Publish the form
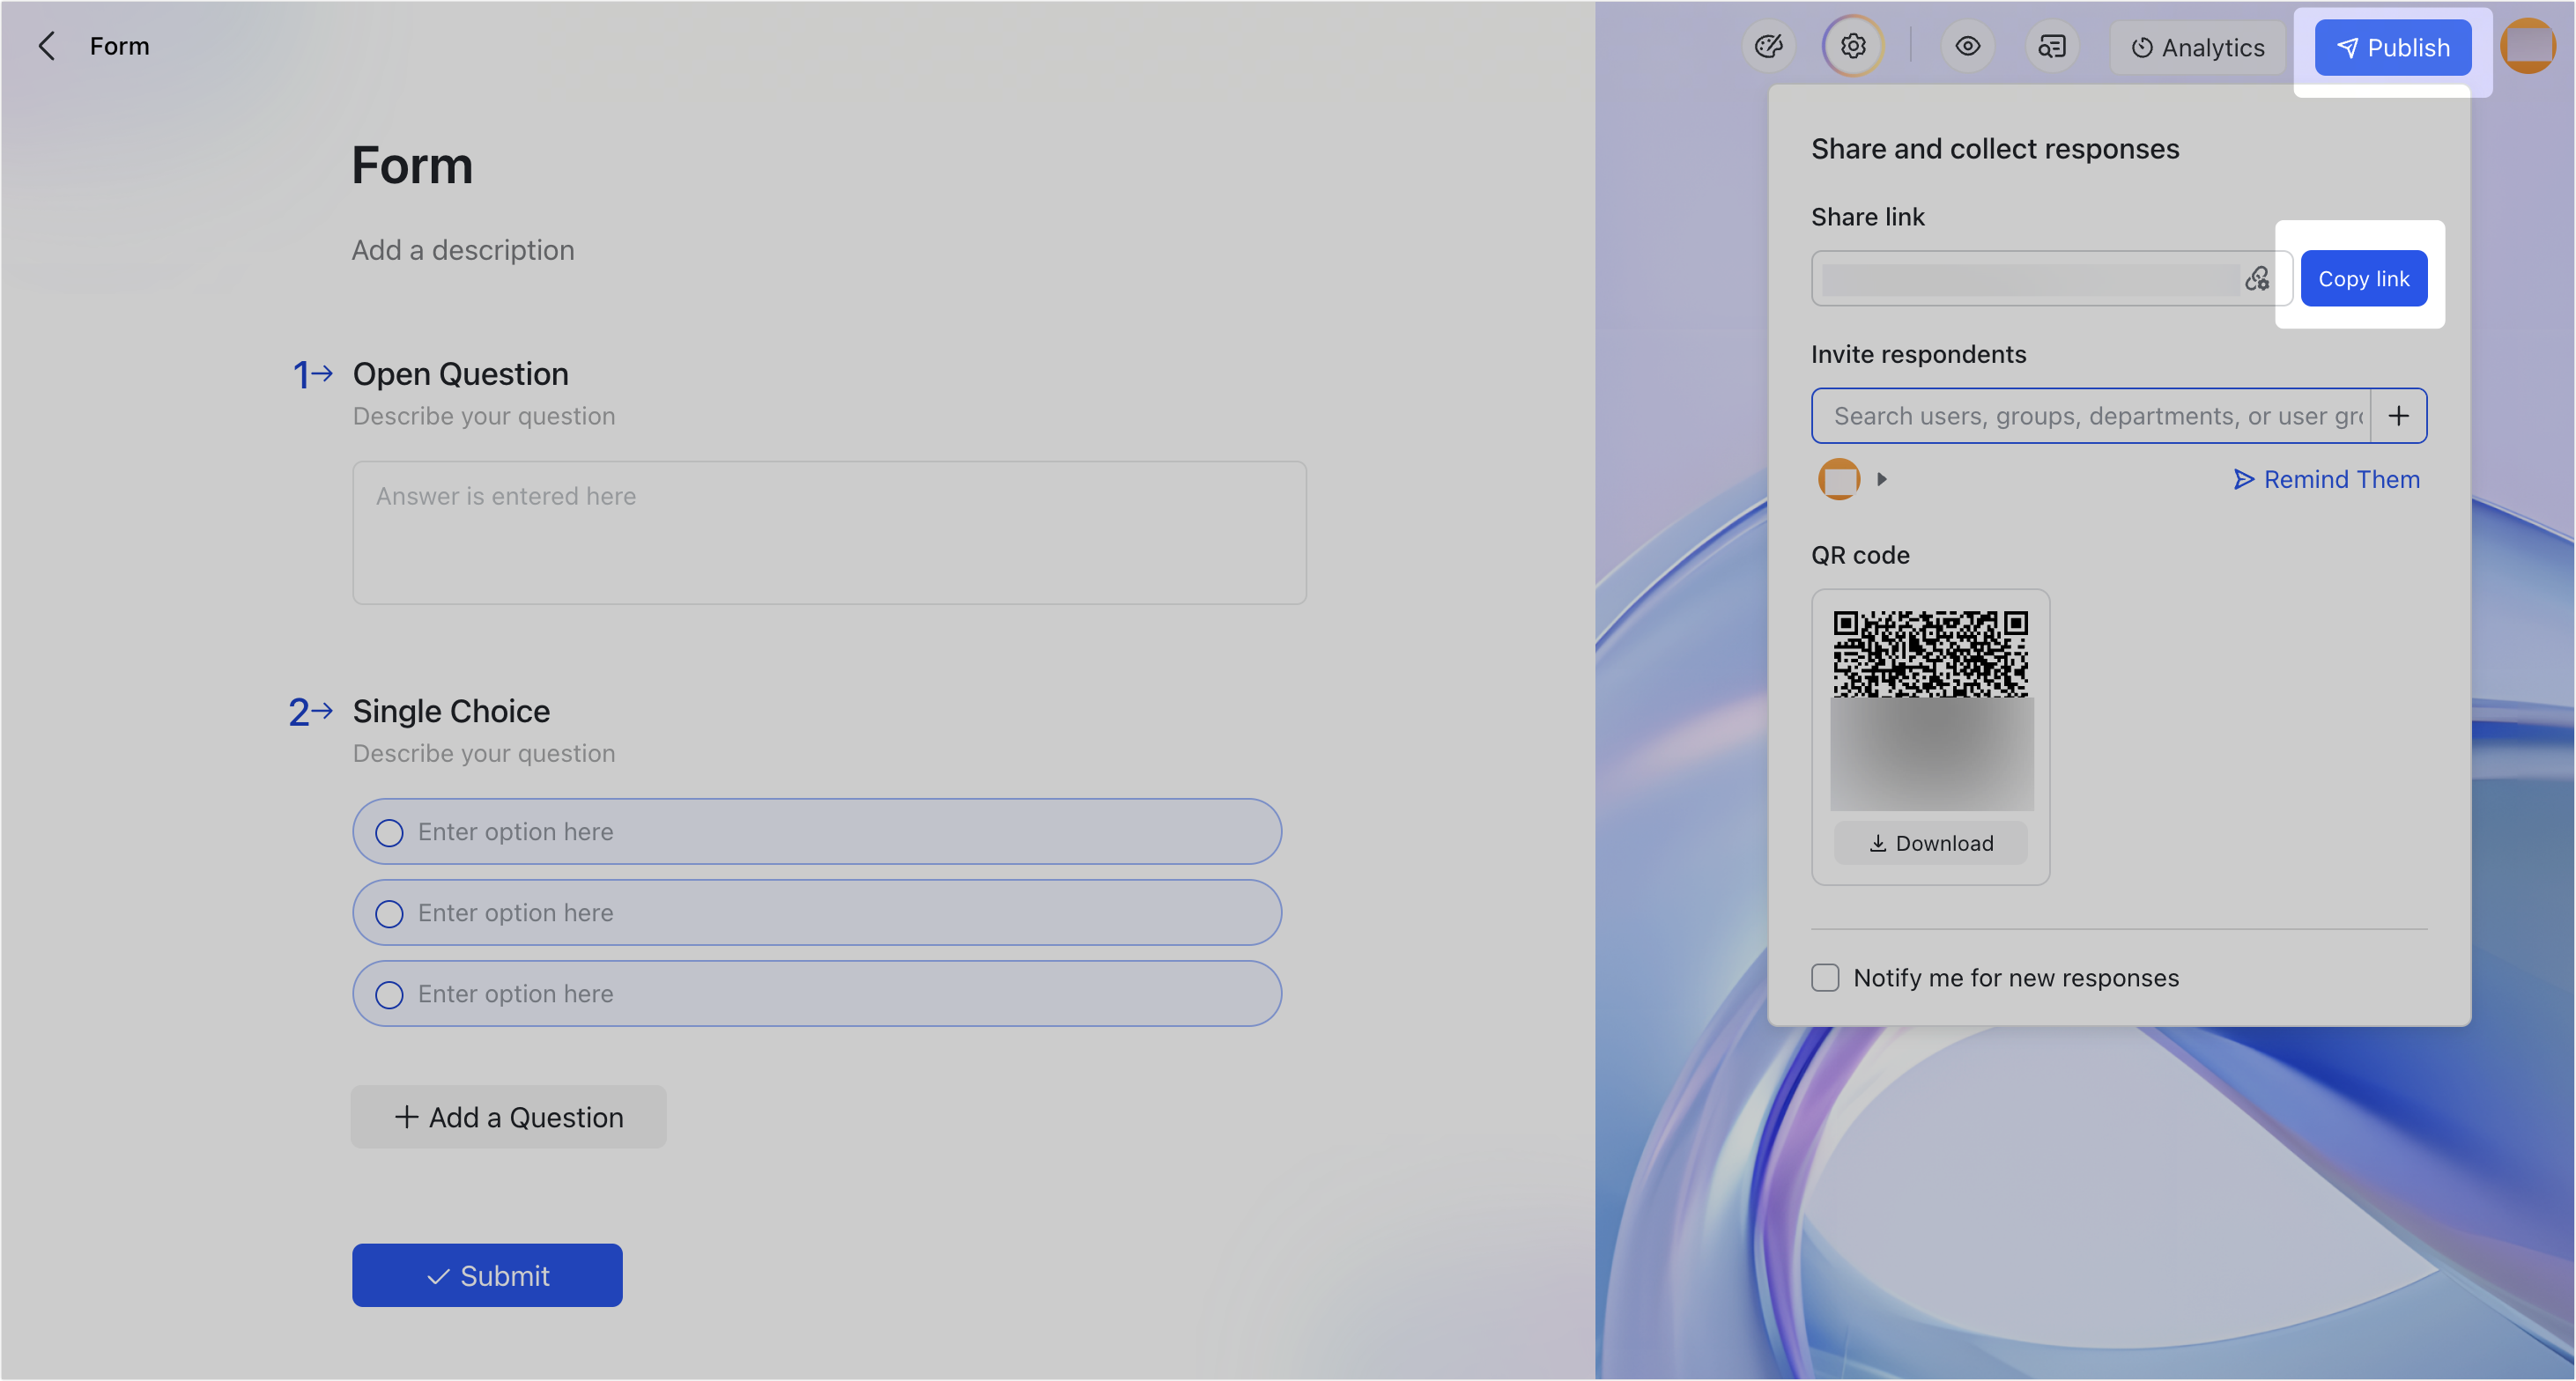The image size is (2576, 1381). (x=2392, y=47)
